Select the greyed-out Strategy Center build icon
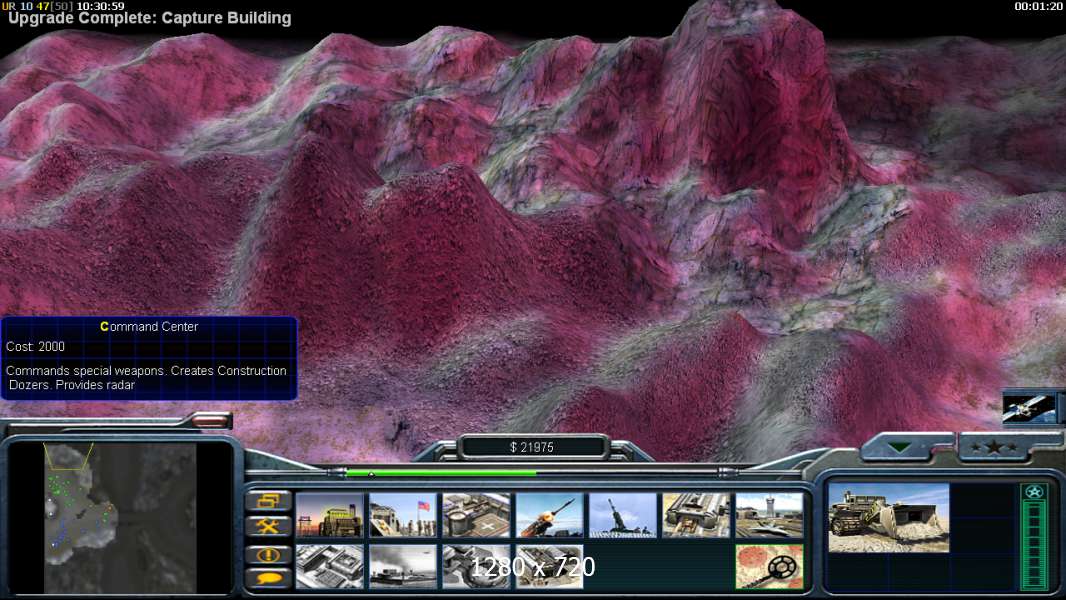1066x600 pixels. [x=330, y=566]
